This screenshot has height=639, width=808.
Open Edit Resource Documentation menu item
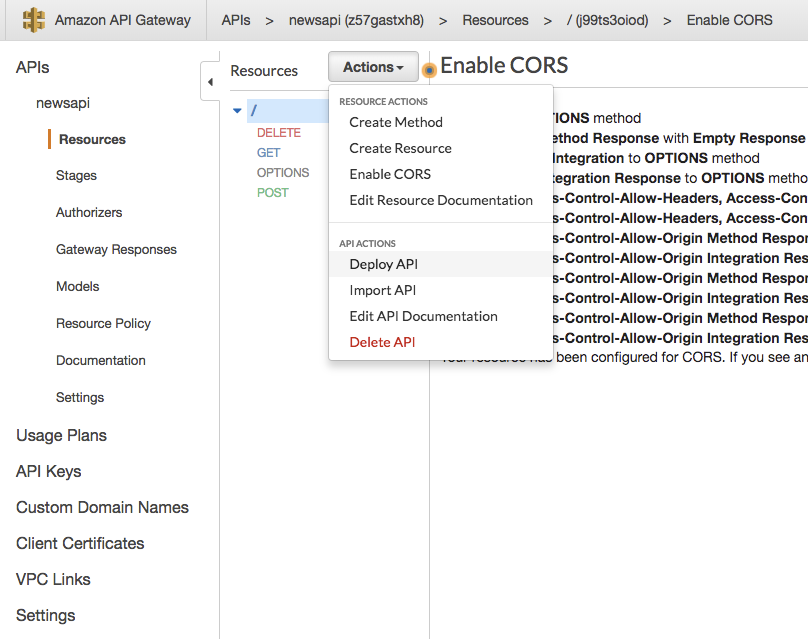(441, 200)
